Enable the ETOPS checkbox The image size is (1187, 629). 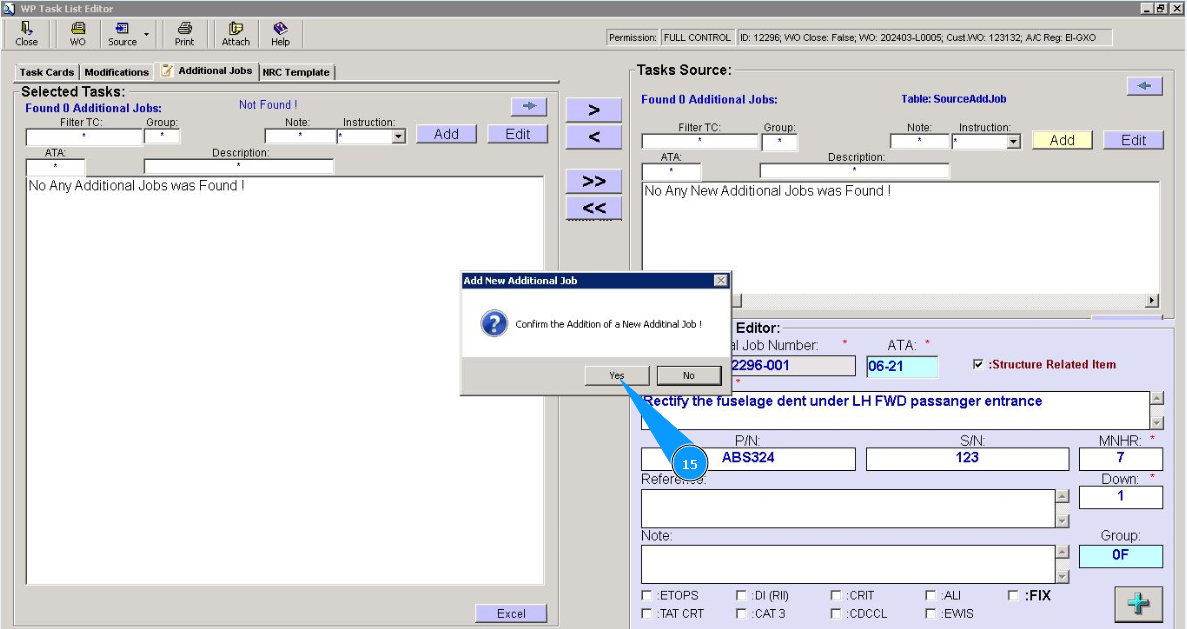point(647,596)
